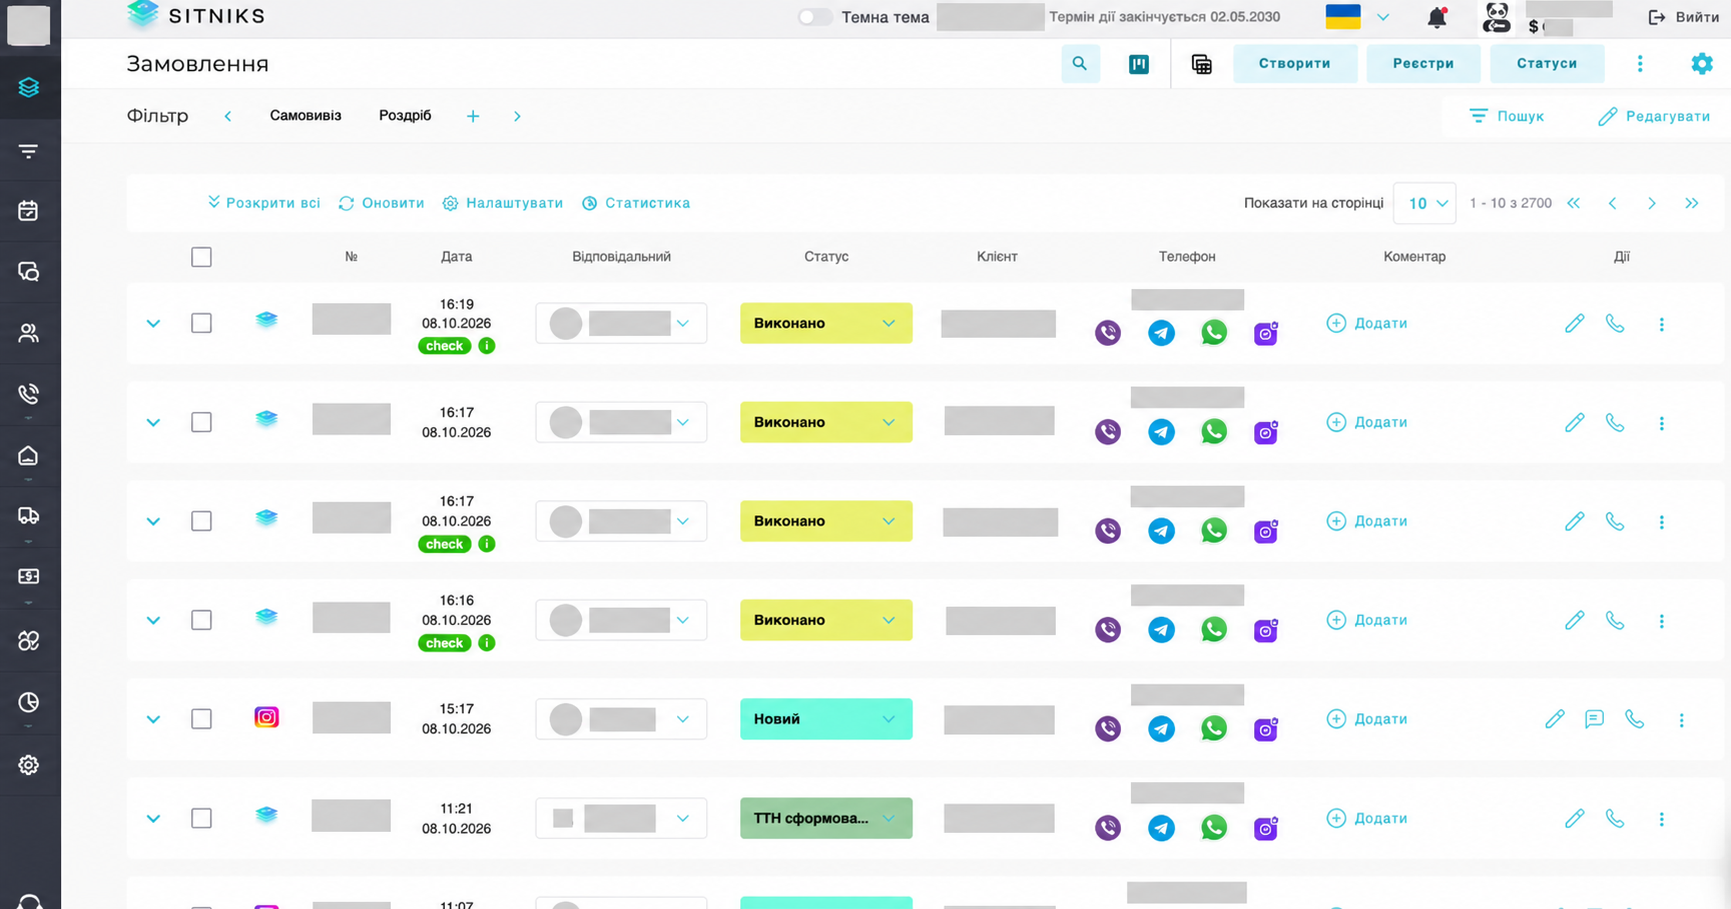1731x909 pixels.
Task: Switch to the kanban board view icon
Action: [1139, 64]
